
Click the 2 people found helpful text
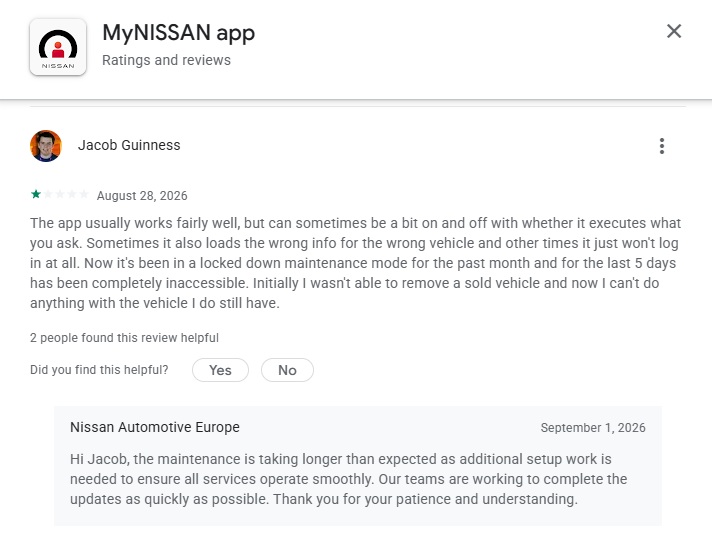(124, 338)
